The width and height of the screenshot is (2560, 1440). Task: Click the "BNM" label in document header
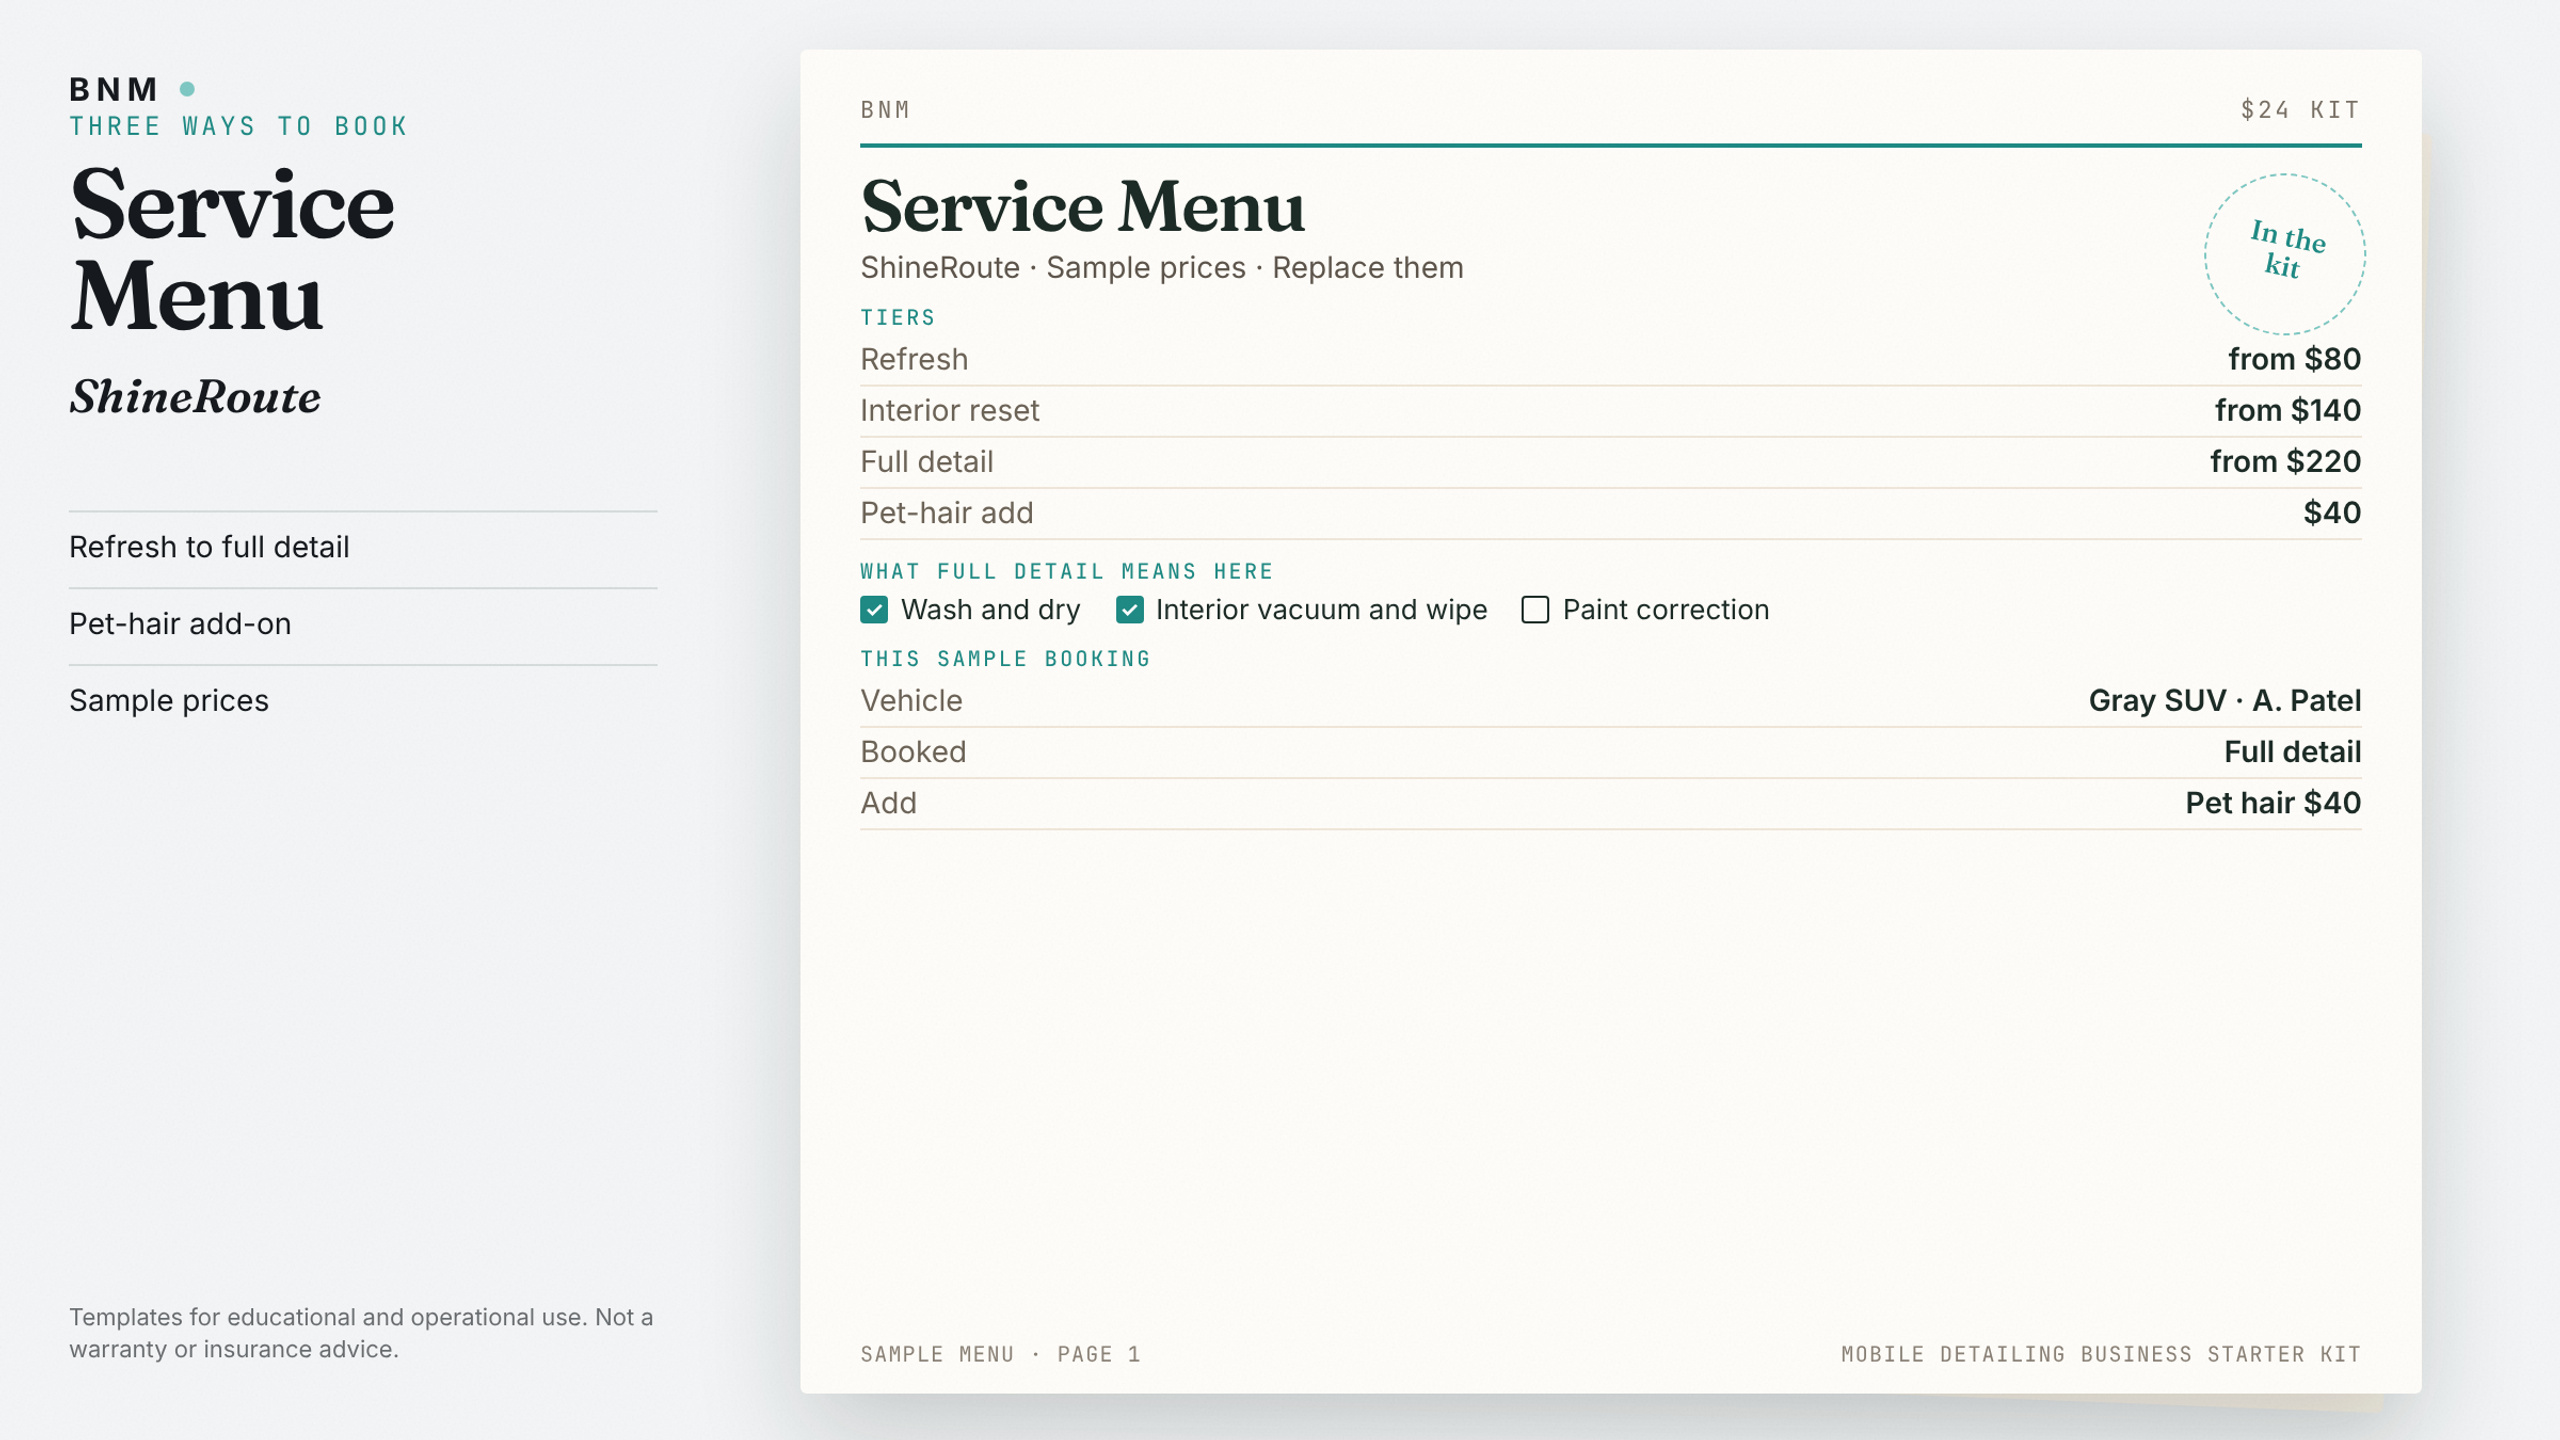coord(885,110)
